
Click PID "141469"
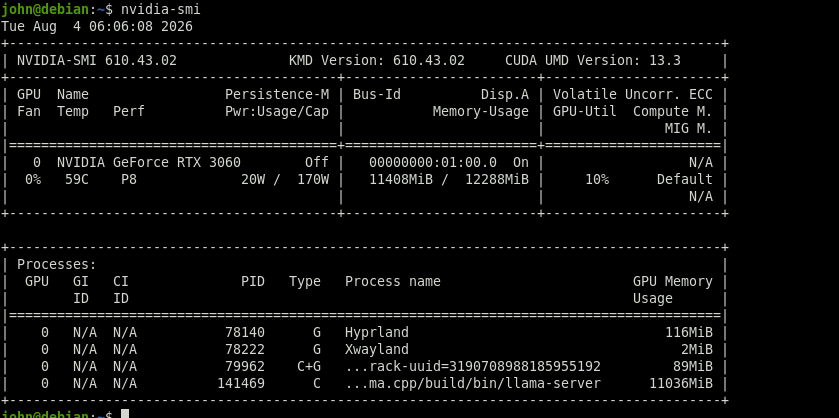tap(241, 384)
